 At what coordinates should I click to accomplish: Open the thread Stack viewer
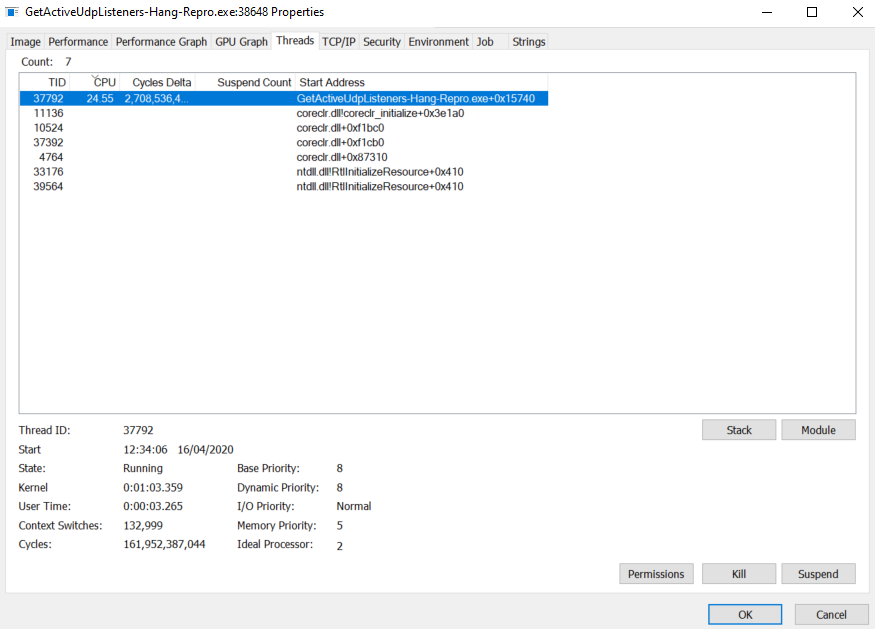click(738, 429)
